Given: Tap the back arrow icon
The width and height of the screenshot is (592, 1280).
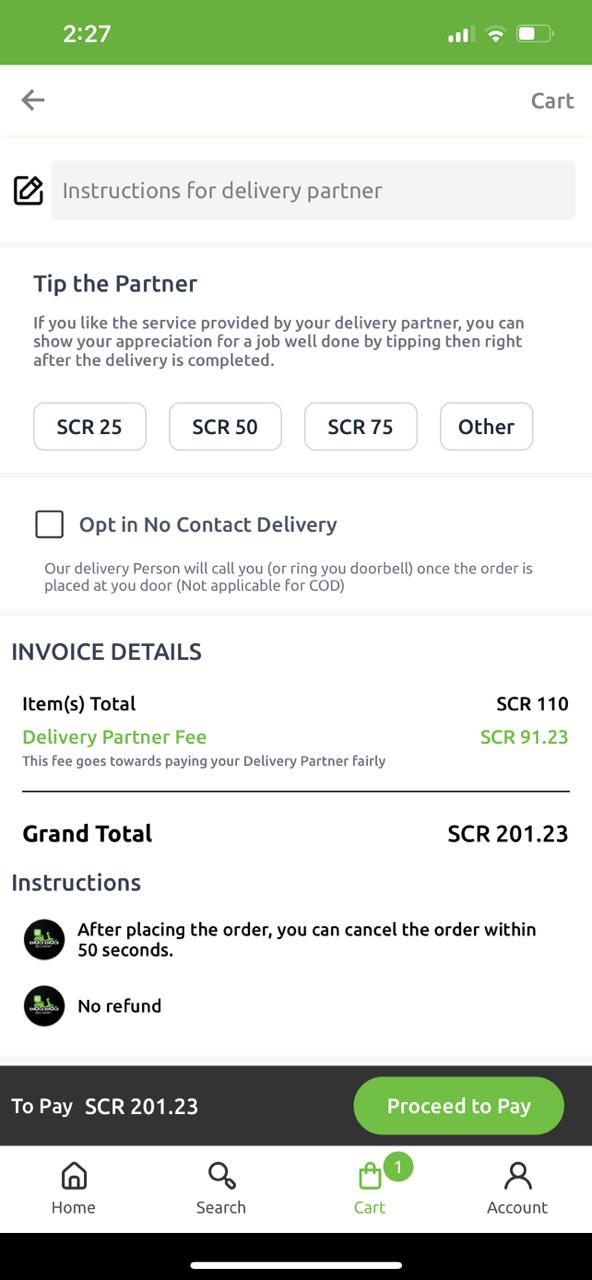Looking at the screenshot, I should click(x=33, y=100).
